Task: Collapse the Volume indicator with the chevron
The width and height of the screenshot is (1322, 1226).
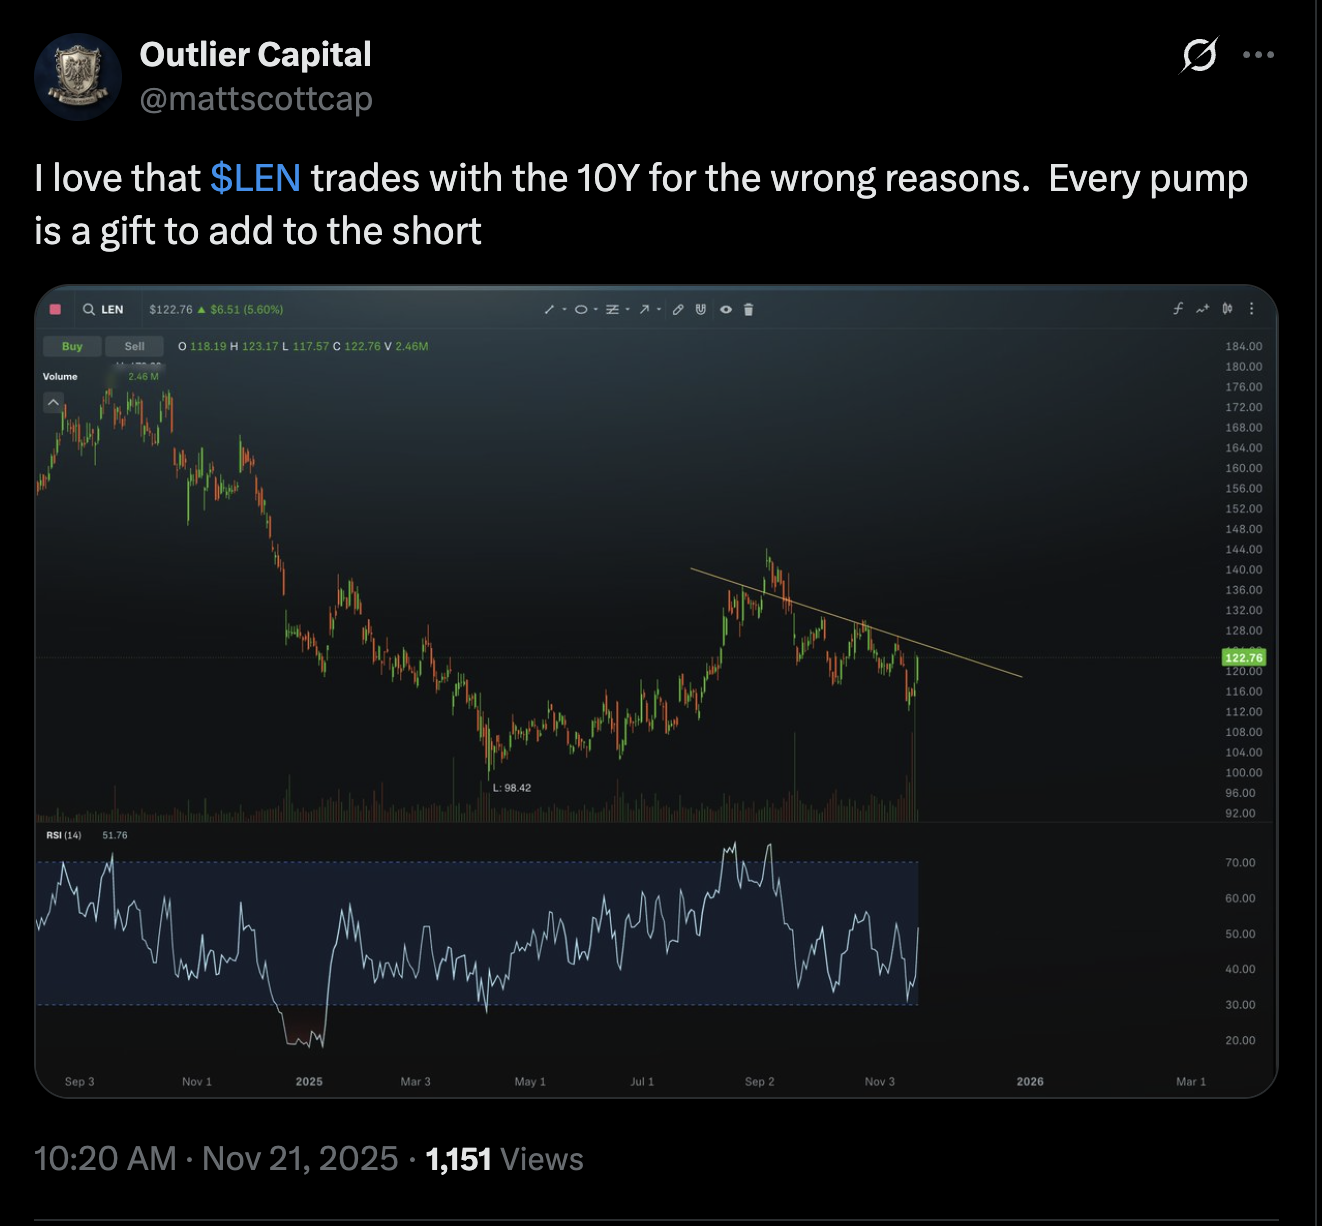Action: pos(52,402)
